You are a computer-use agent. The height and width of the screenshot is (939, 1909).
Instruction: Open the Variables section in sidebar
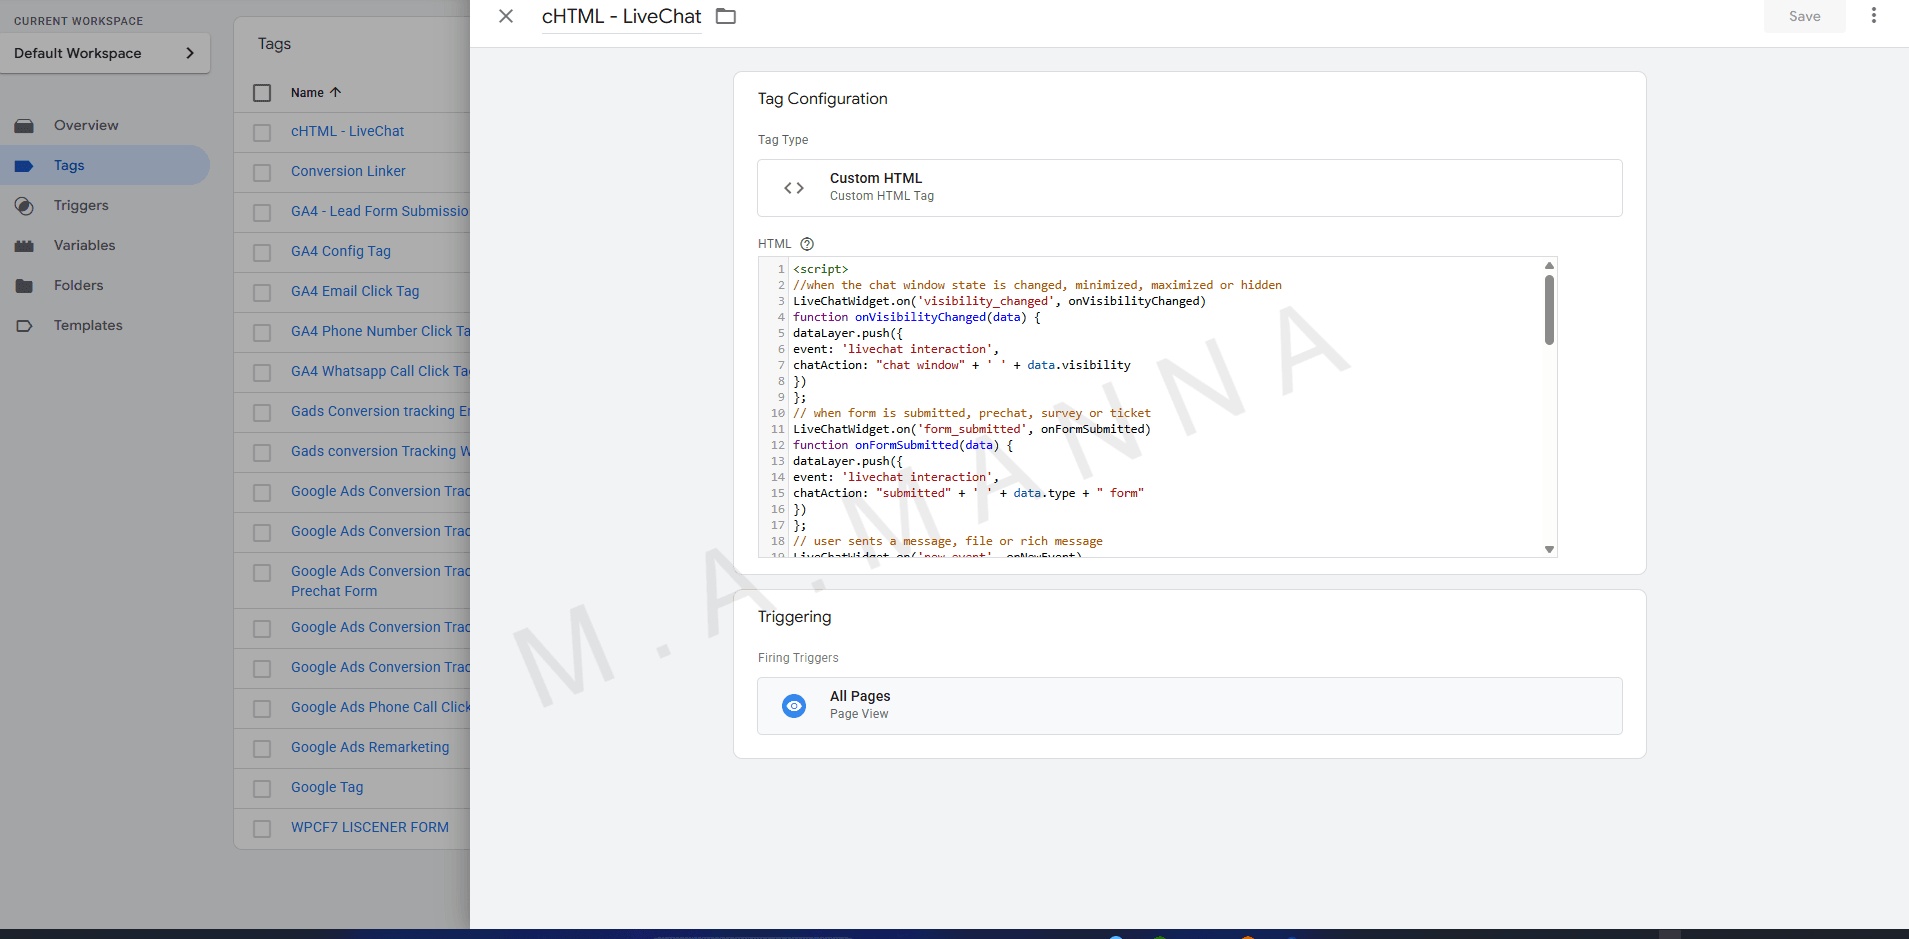pyautogui.click(x=84, y=245)
